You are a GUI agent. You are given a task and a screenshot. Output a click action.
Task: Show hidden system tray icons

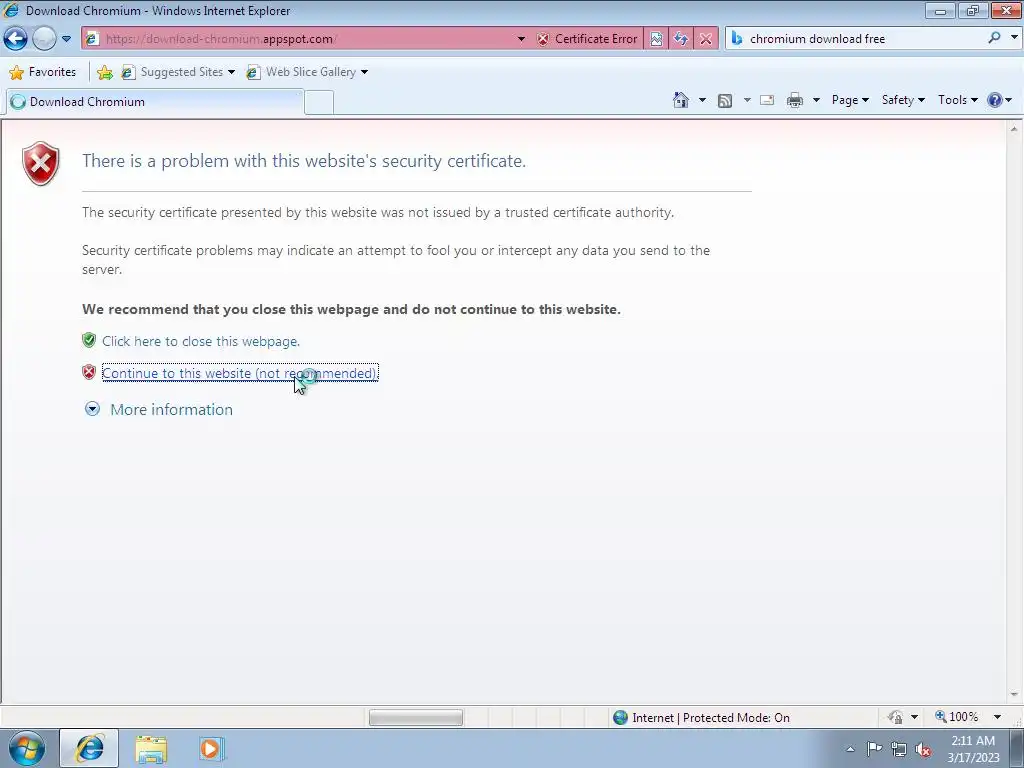click(x=850, y=749)
